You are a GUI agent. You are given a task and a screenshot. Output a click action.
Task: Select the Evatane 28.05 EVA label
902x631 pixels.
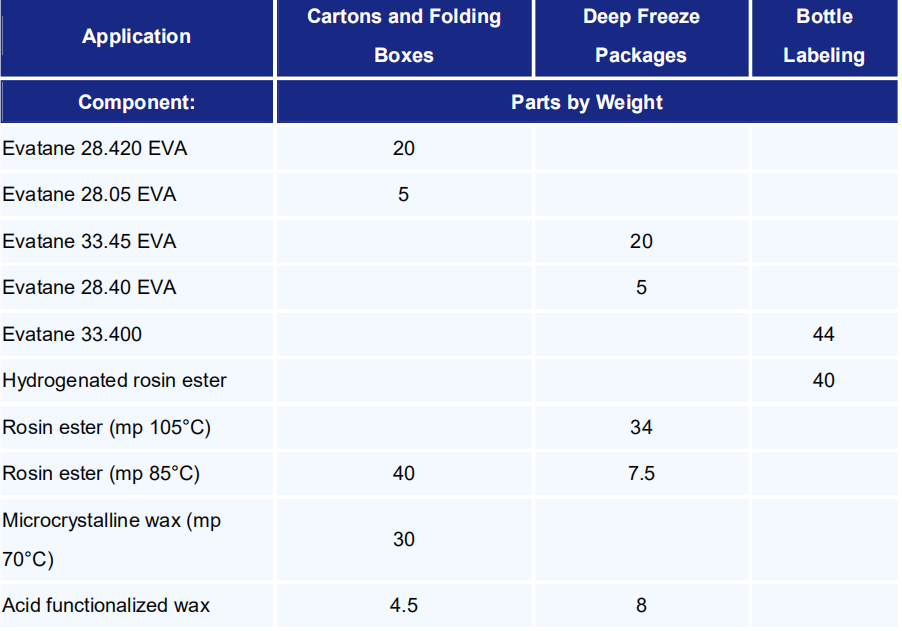click(89, 195)
